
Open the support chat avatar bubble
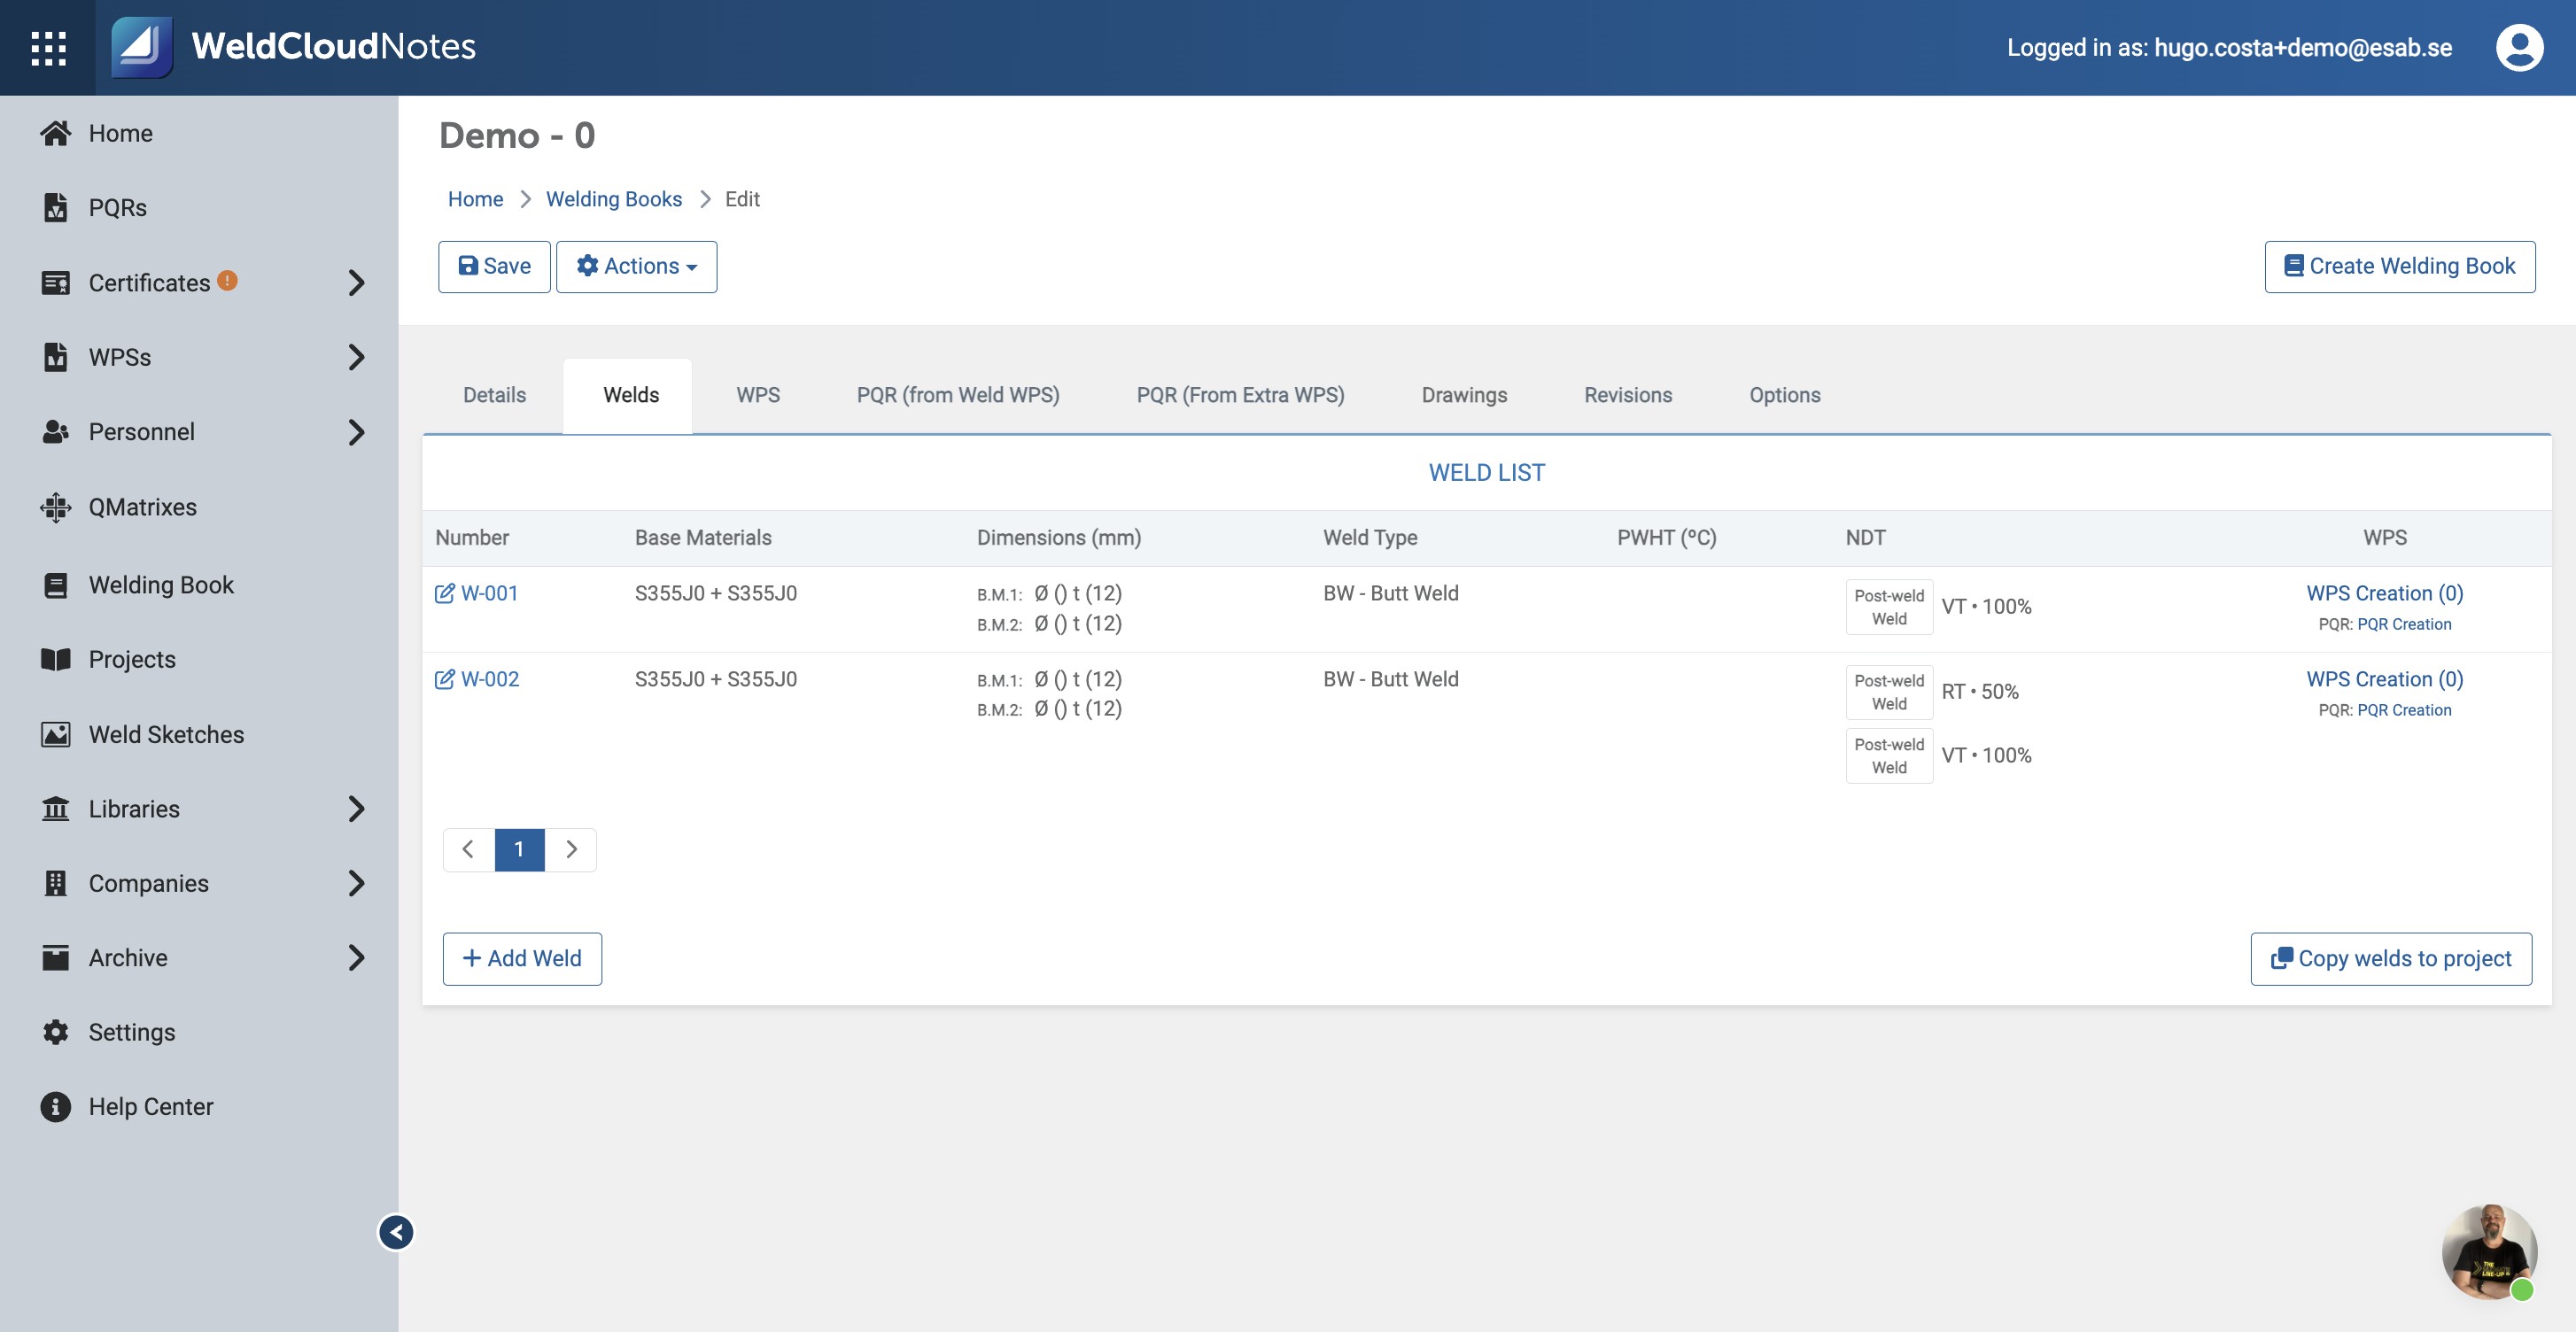(x=2489, y=1252)
